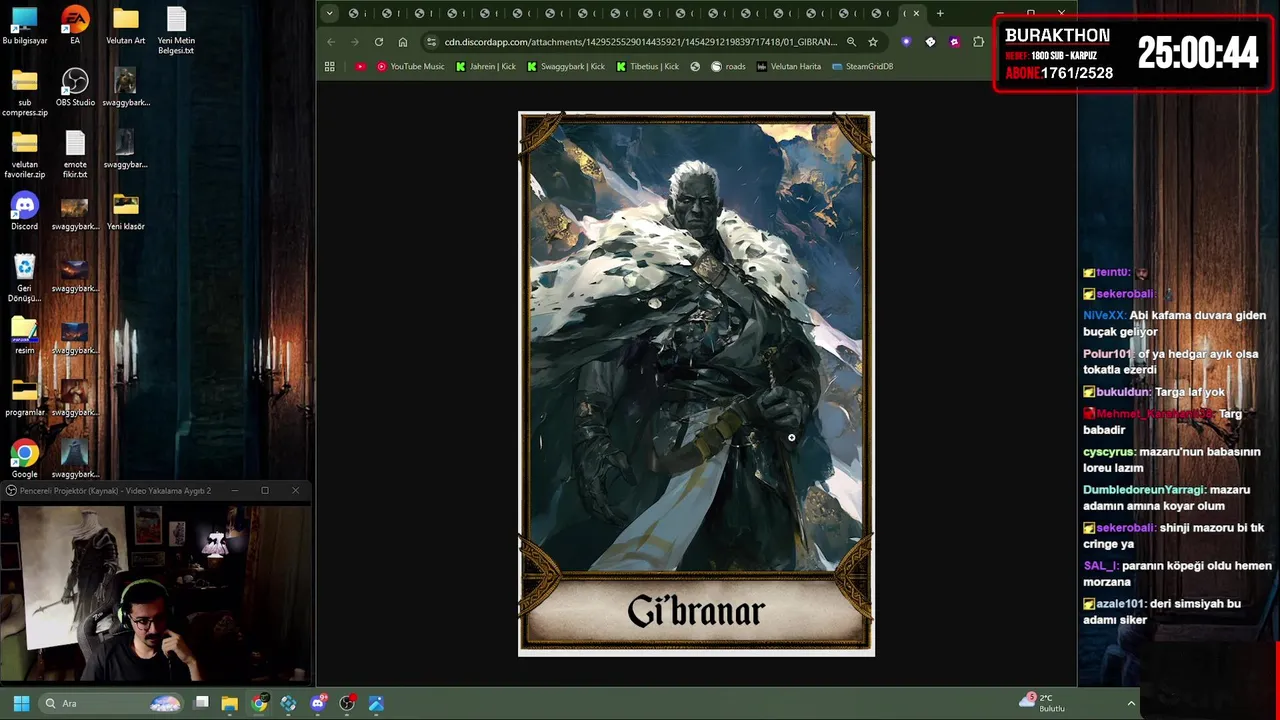This screenshot has width=1280, height=720.
Task: Open Chrome extensions puzzle icon
Action: pos(978,42)
